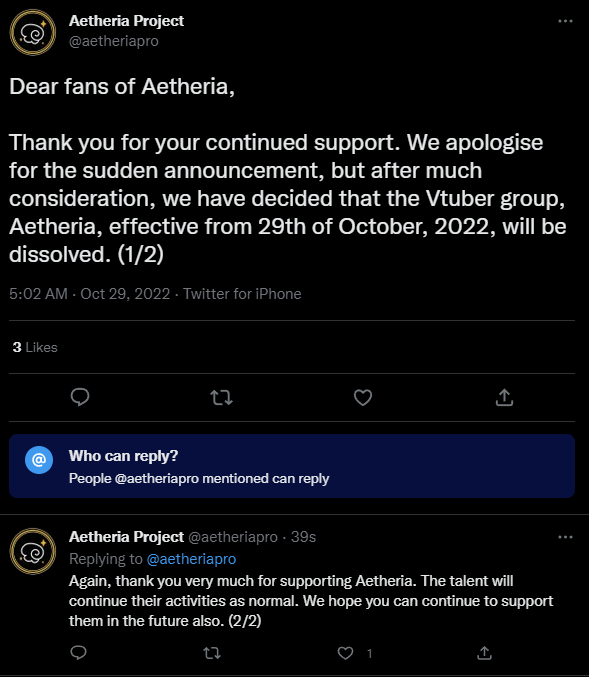The height and width of the screenshot is (677, 589).
Task: Open more options on main tweet
Action: click(565, 21)
